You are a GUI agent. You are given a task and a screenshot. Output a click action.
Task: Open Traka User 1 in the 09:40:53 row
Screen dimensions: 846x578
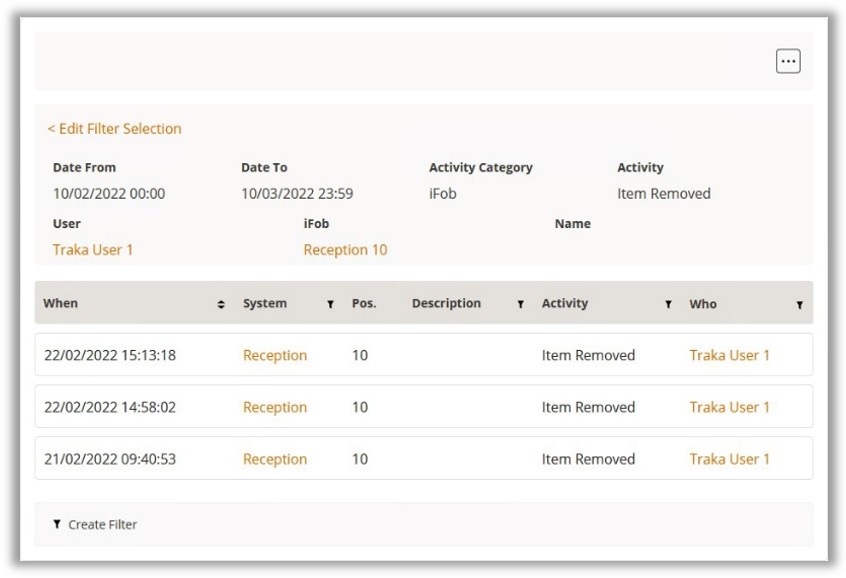(729, 459)
